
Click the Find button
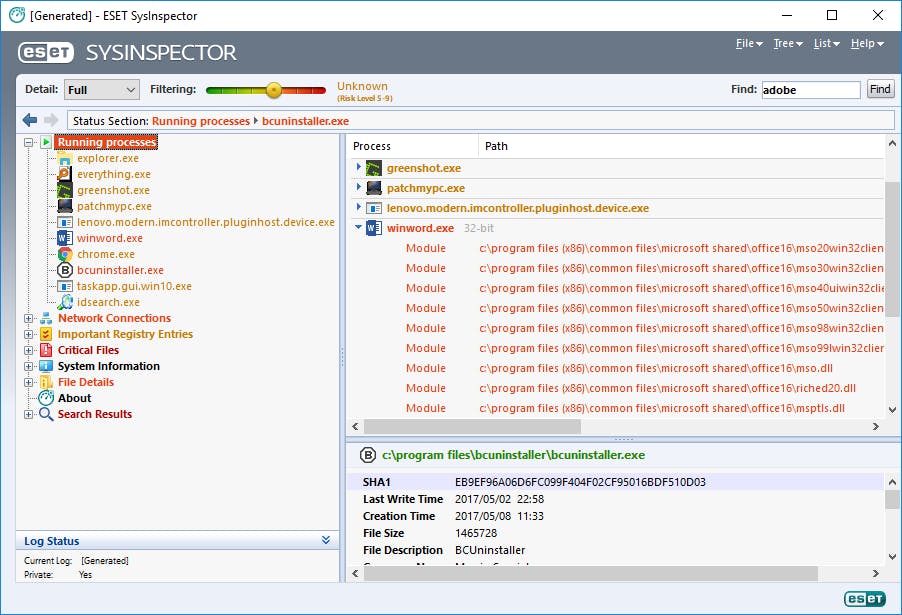tap(880, 90)
